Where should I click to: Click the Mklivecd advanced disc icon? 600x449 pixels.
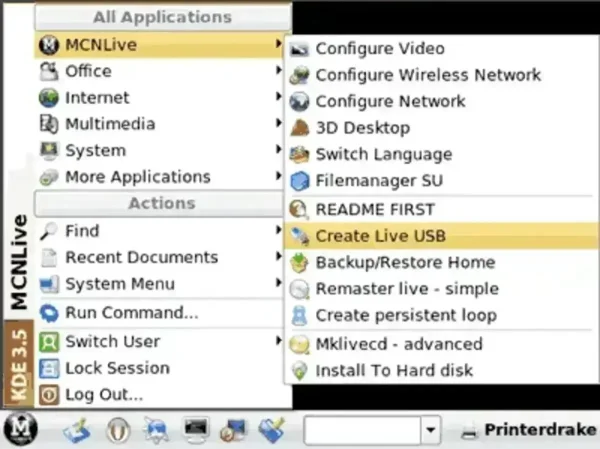point(299,344)
